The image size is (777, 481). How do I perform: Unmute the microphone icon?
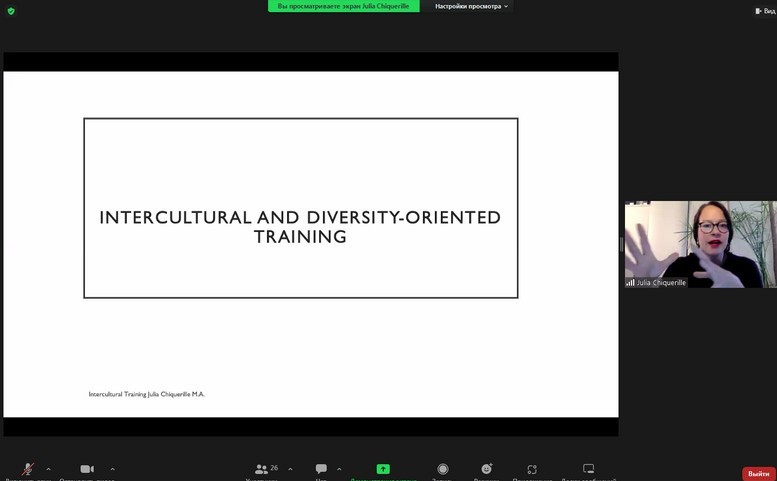pos(28,469)
